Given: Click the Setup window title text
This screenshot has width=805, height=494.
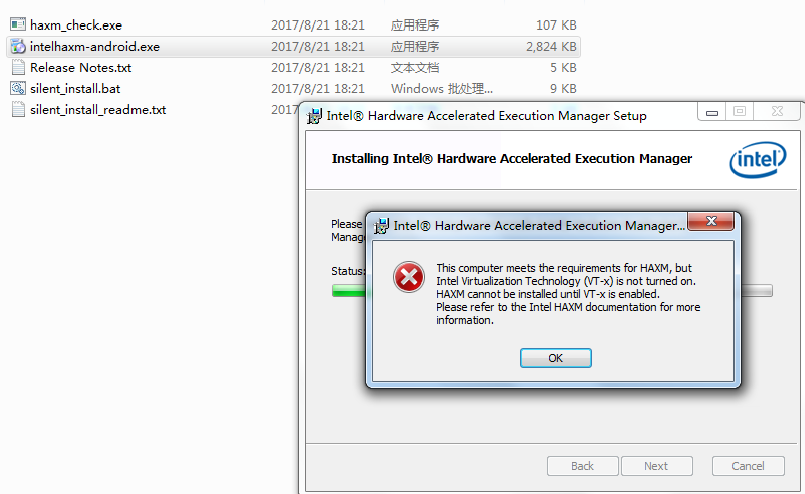Looking at the screenshot, I should pyautogui.click(x=486, y=116).
